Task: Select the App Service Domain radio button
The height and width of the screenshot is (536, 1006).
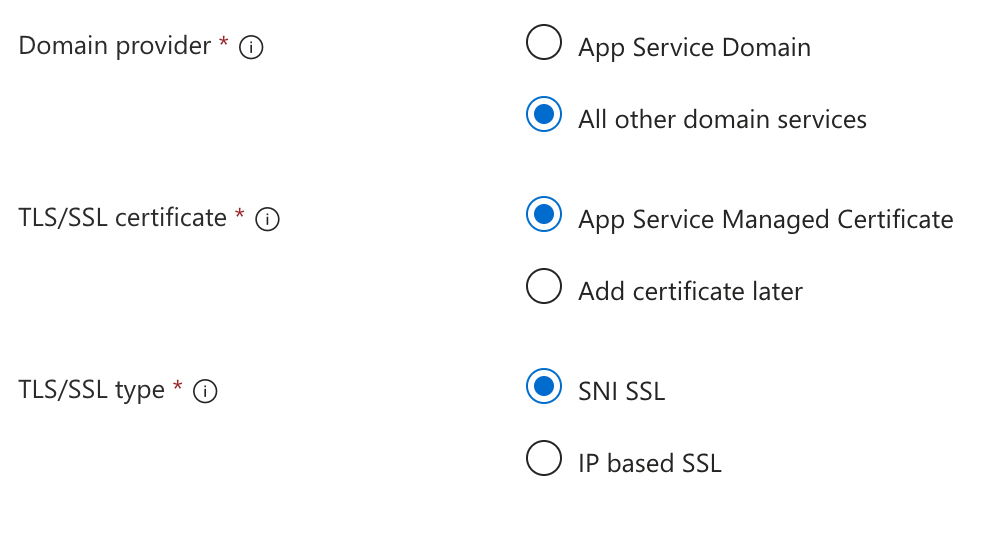Action: click(x=544, y=42)
